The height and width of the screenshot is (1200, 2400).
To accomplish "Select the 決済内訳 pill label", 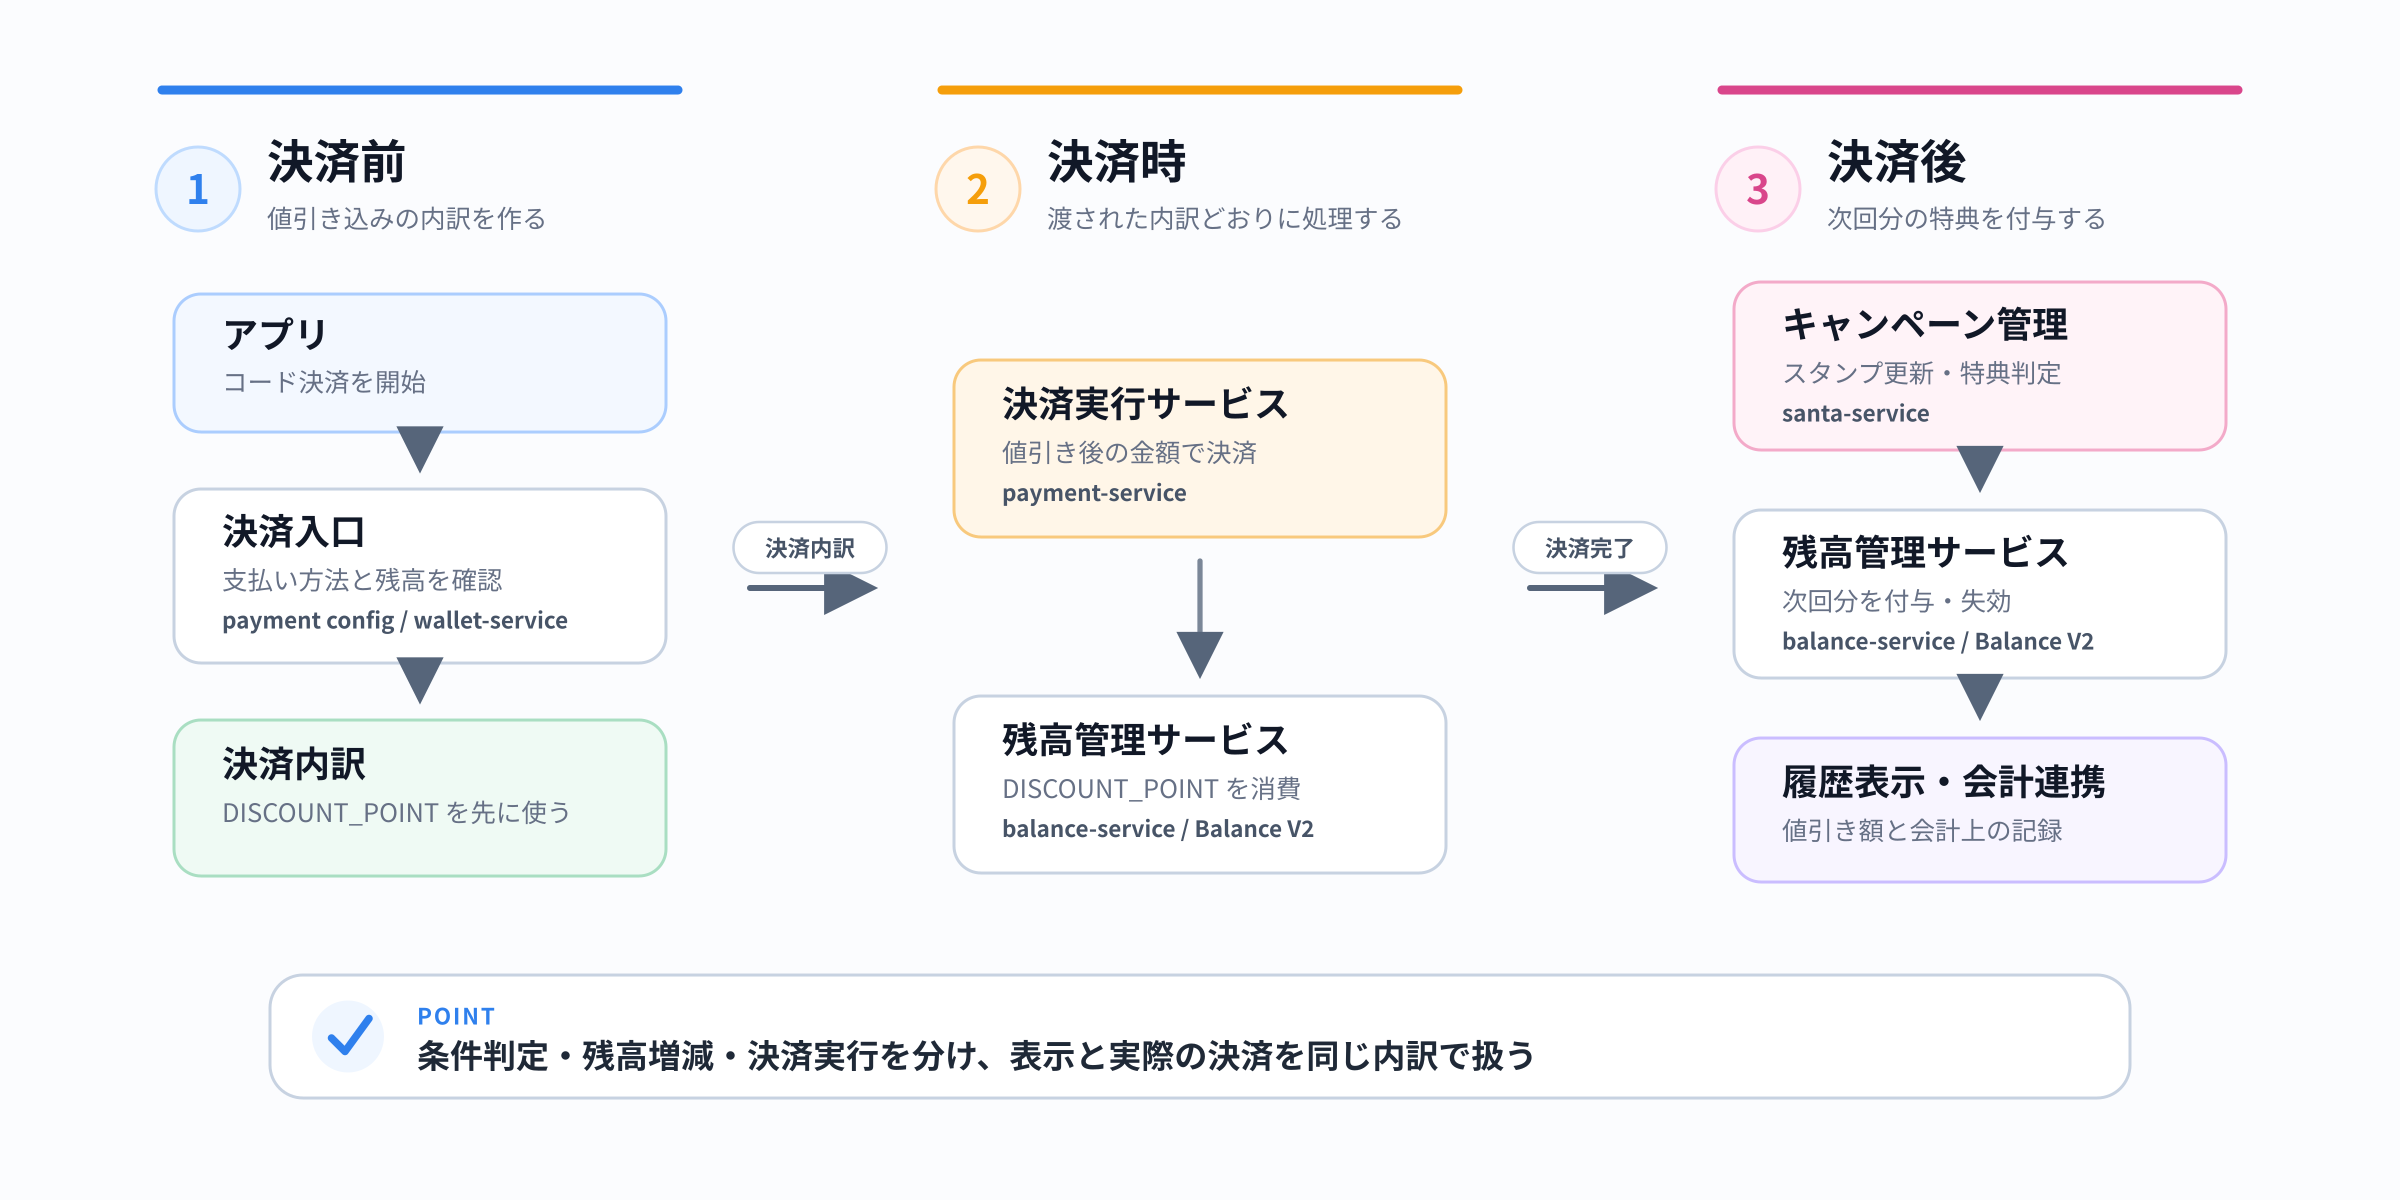I will [810, 548].
